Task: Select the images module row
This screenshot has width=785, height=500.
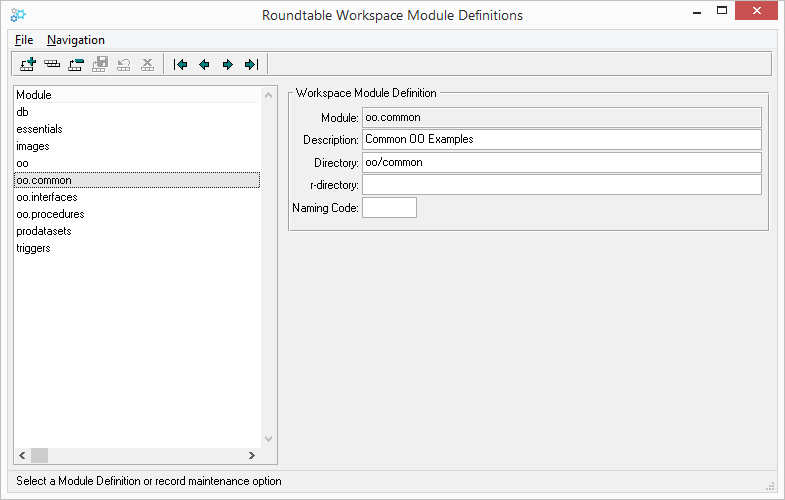Action: (137, 146)
